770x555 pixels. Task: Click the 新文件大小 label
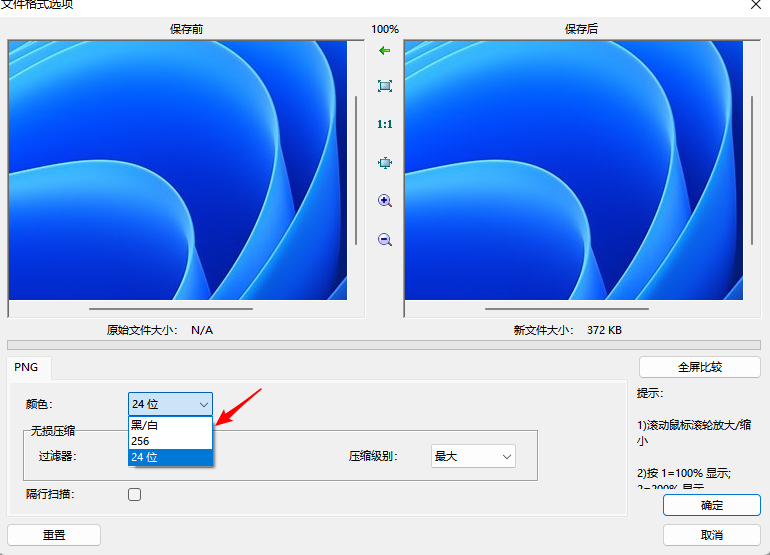point(544,330)
